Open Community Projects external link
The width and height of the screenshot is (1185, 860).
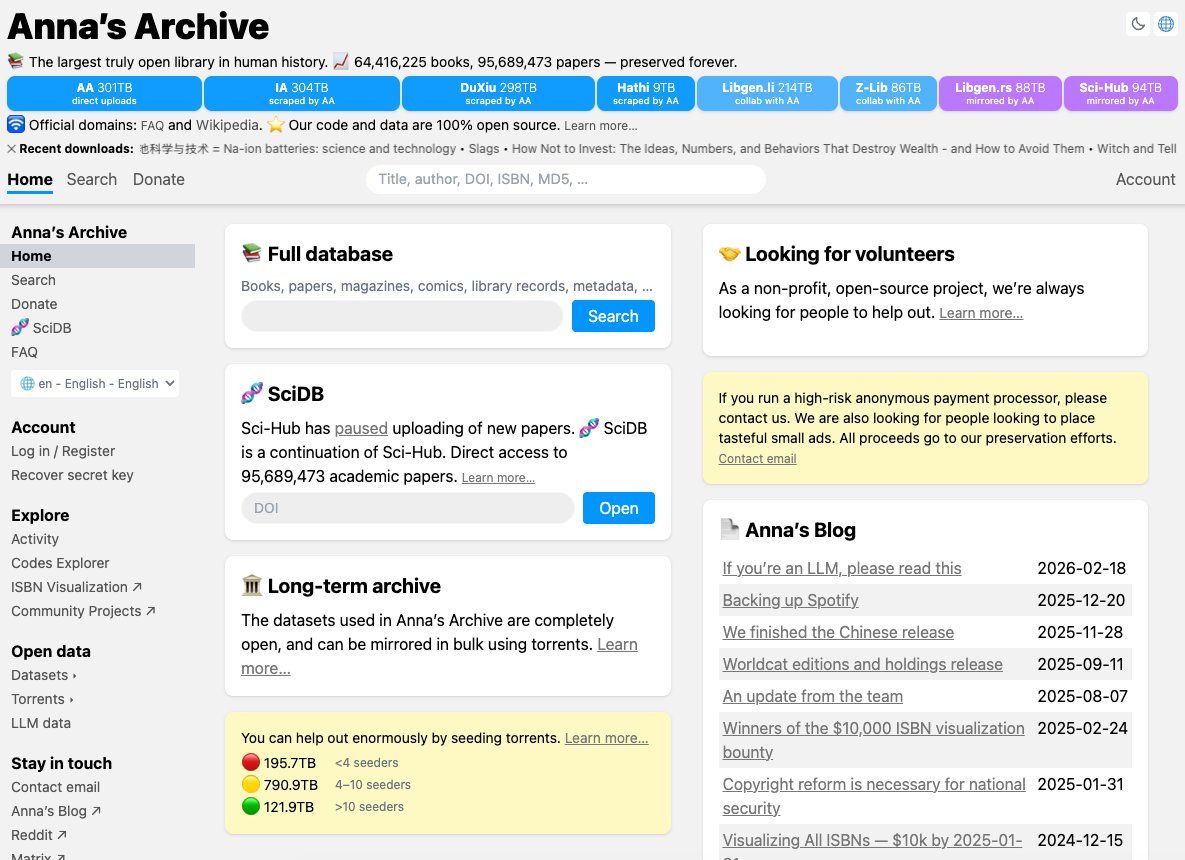[83, 611]
